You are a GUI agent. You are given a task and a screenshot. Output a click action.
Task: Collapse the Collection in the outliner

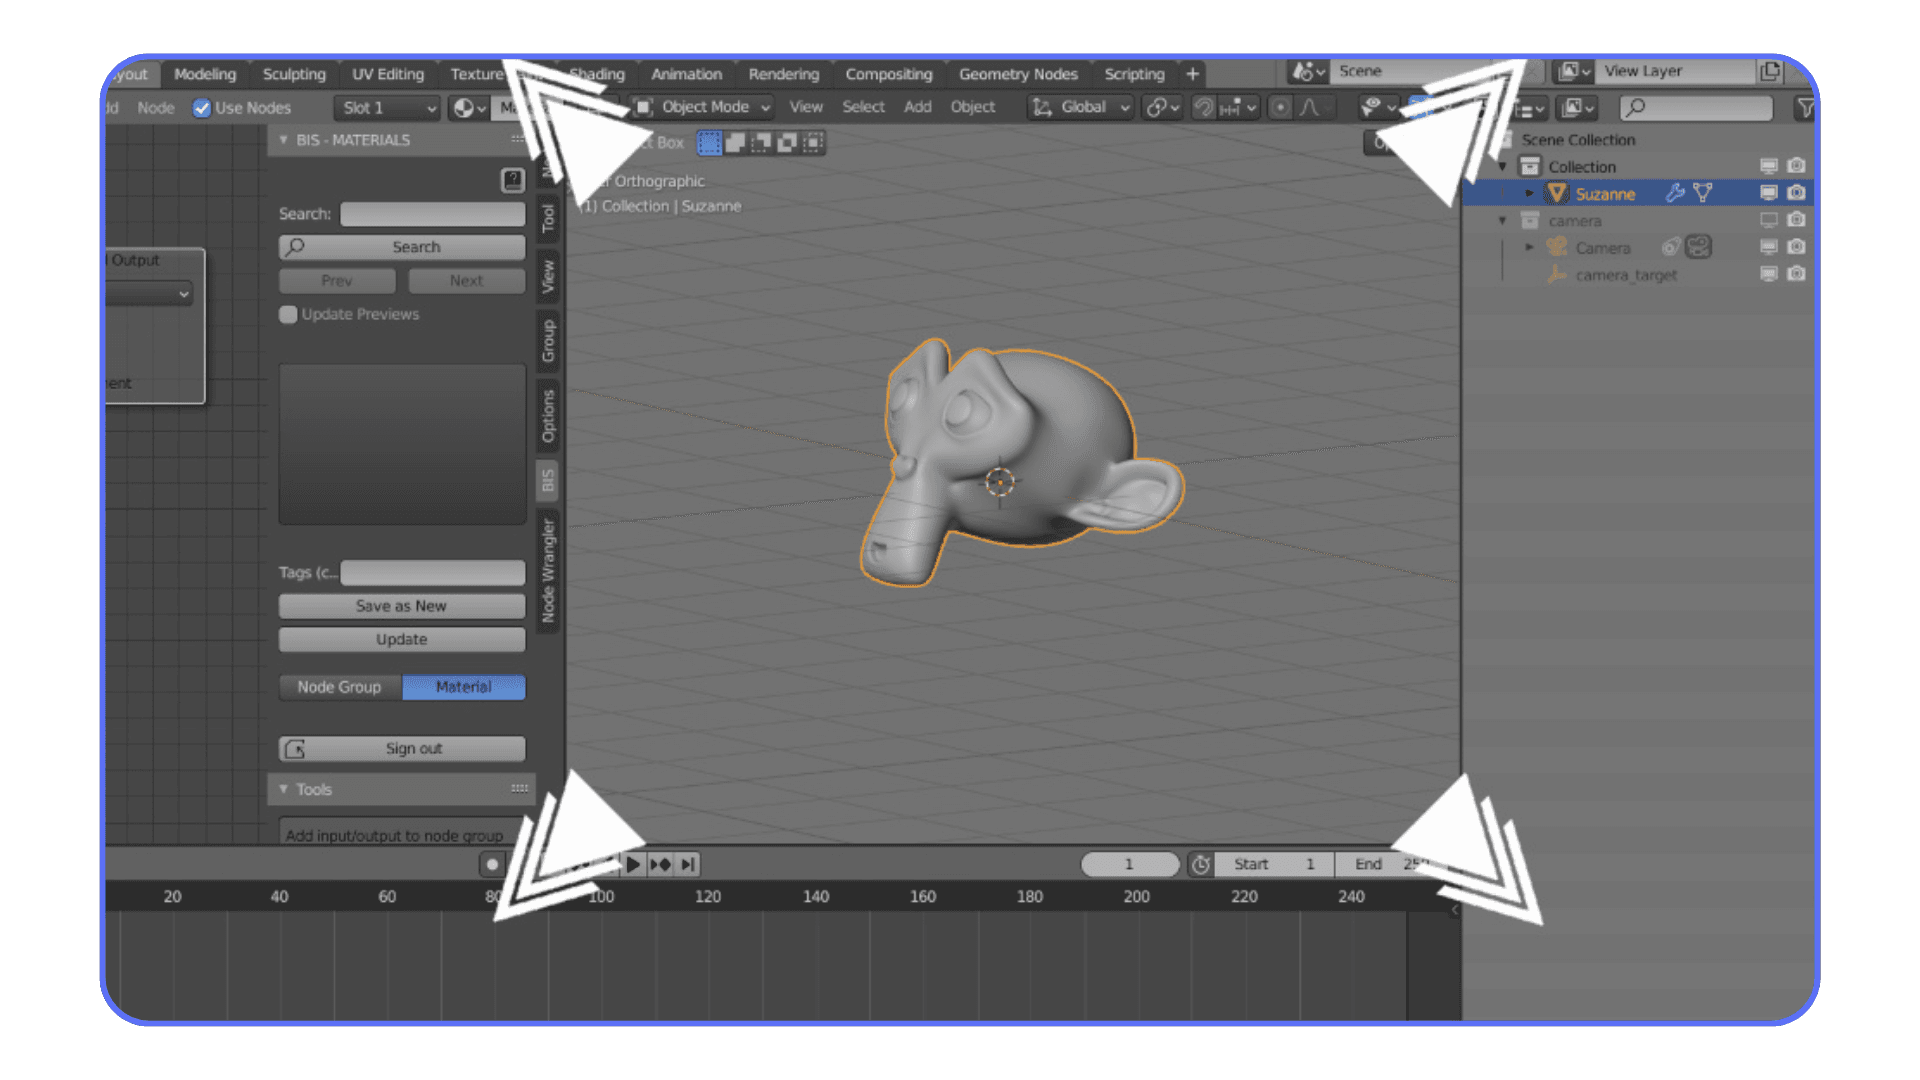pyautogui.click(x=1501, y=166)
